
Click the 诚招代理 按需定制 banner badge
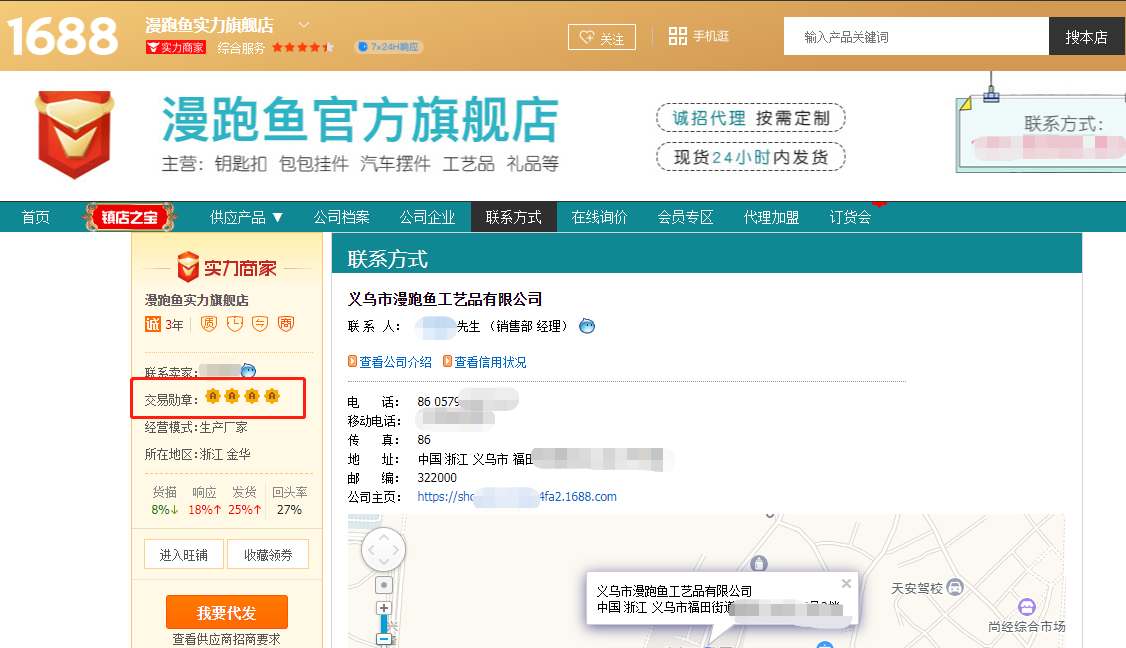(750, 118)
